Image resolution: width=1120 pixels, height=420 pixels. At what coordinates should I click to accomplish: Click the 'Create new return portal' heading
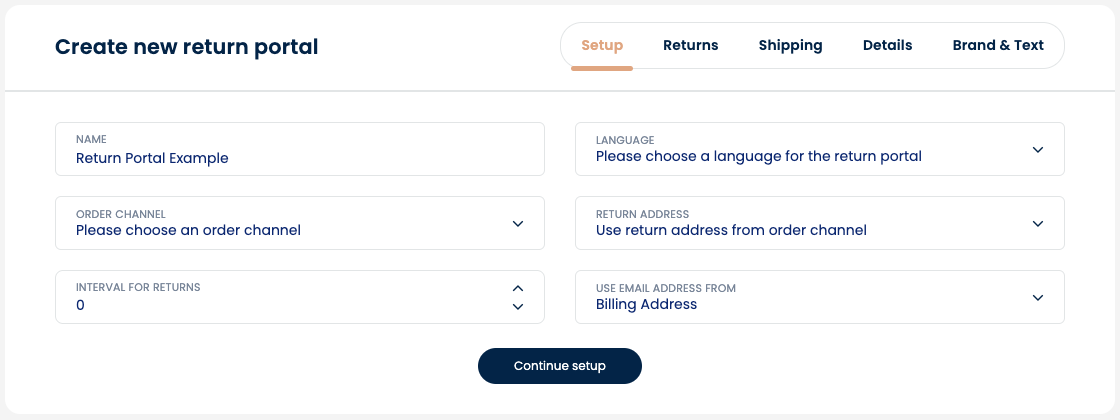click(186, 47)
